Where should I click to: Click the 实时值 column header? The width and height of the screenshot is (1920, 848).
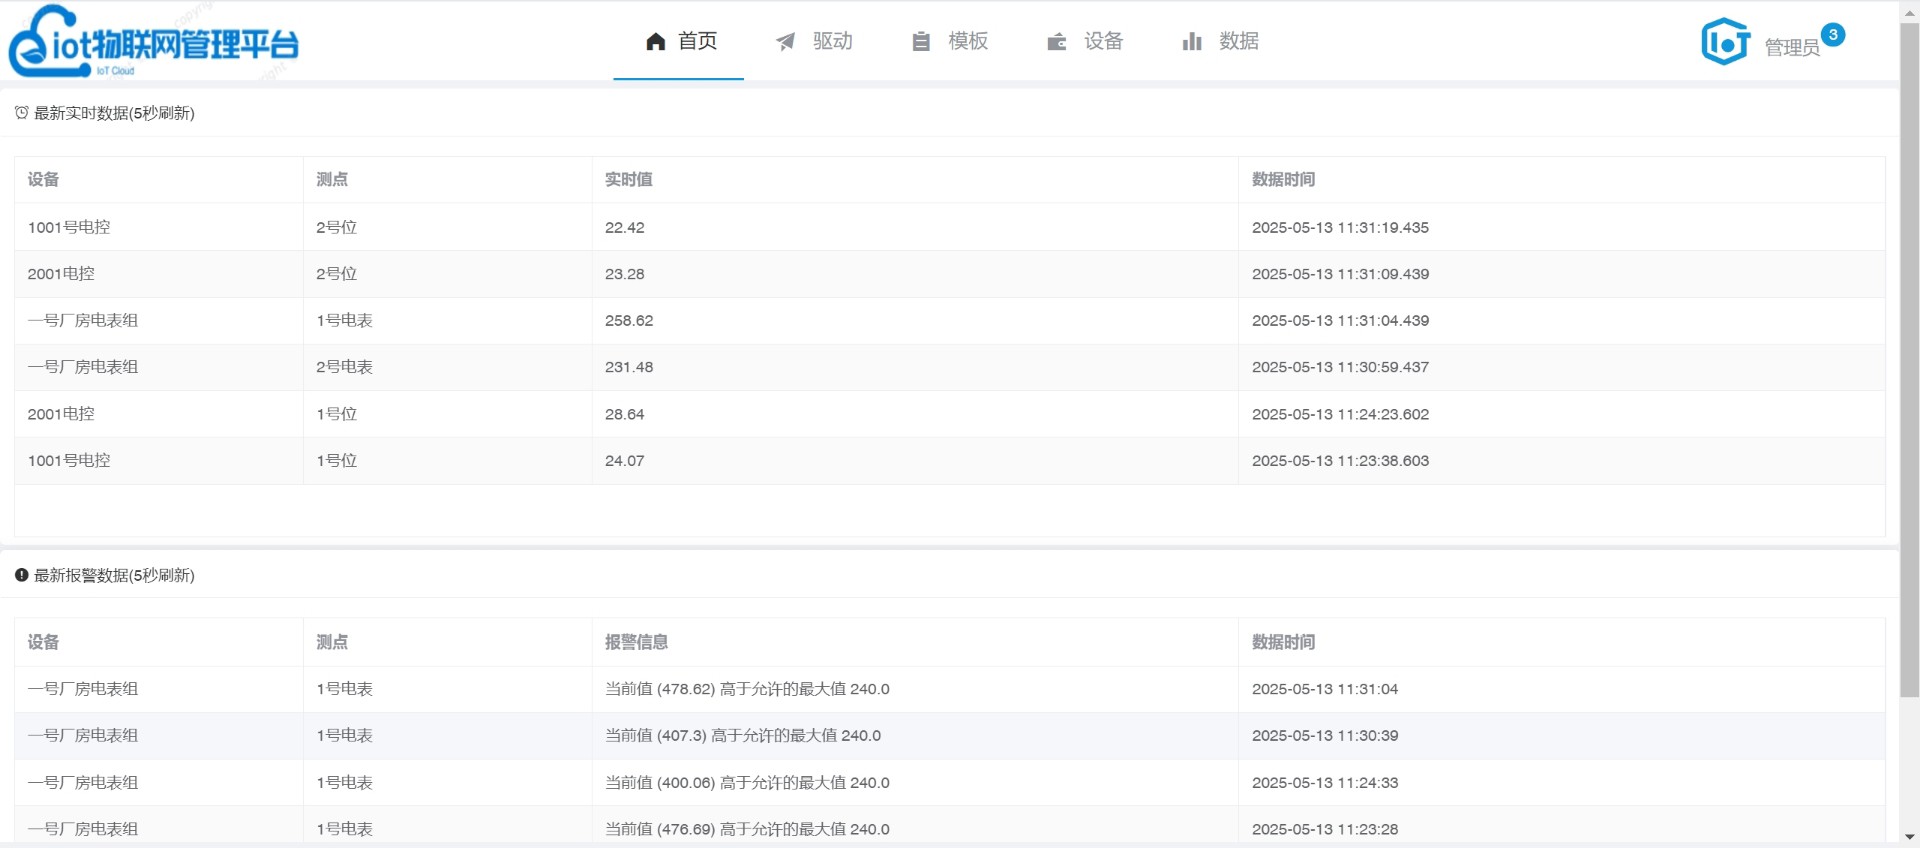[x=628, y=179]
